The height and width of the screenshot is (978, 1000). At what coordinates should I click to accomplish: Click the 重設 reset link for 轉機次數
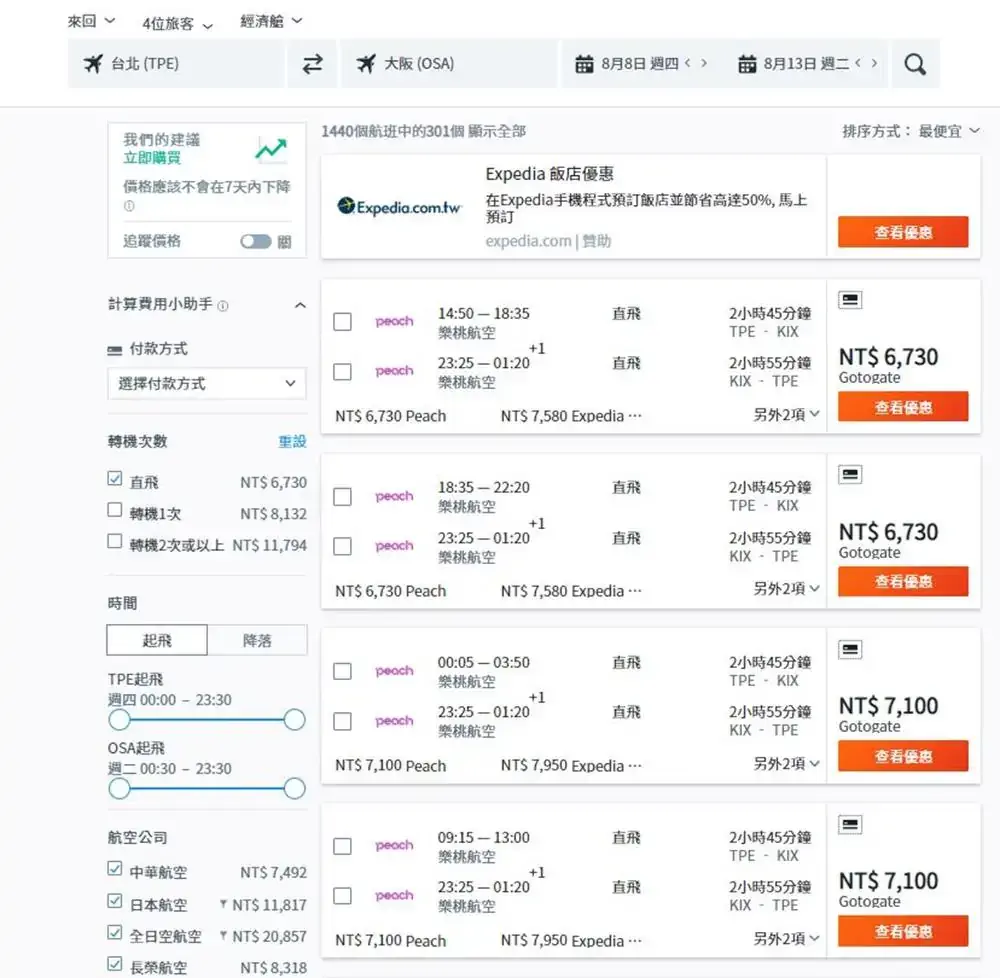292,441
